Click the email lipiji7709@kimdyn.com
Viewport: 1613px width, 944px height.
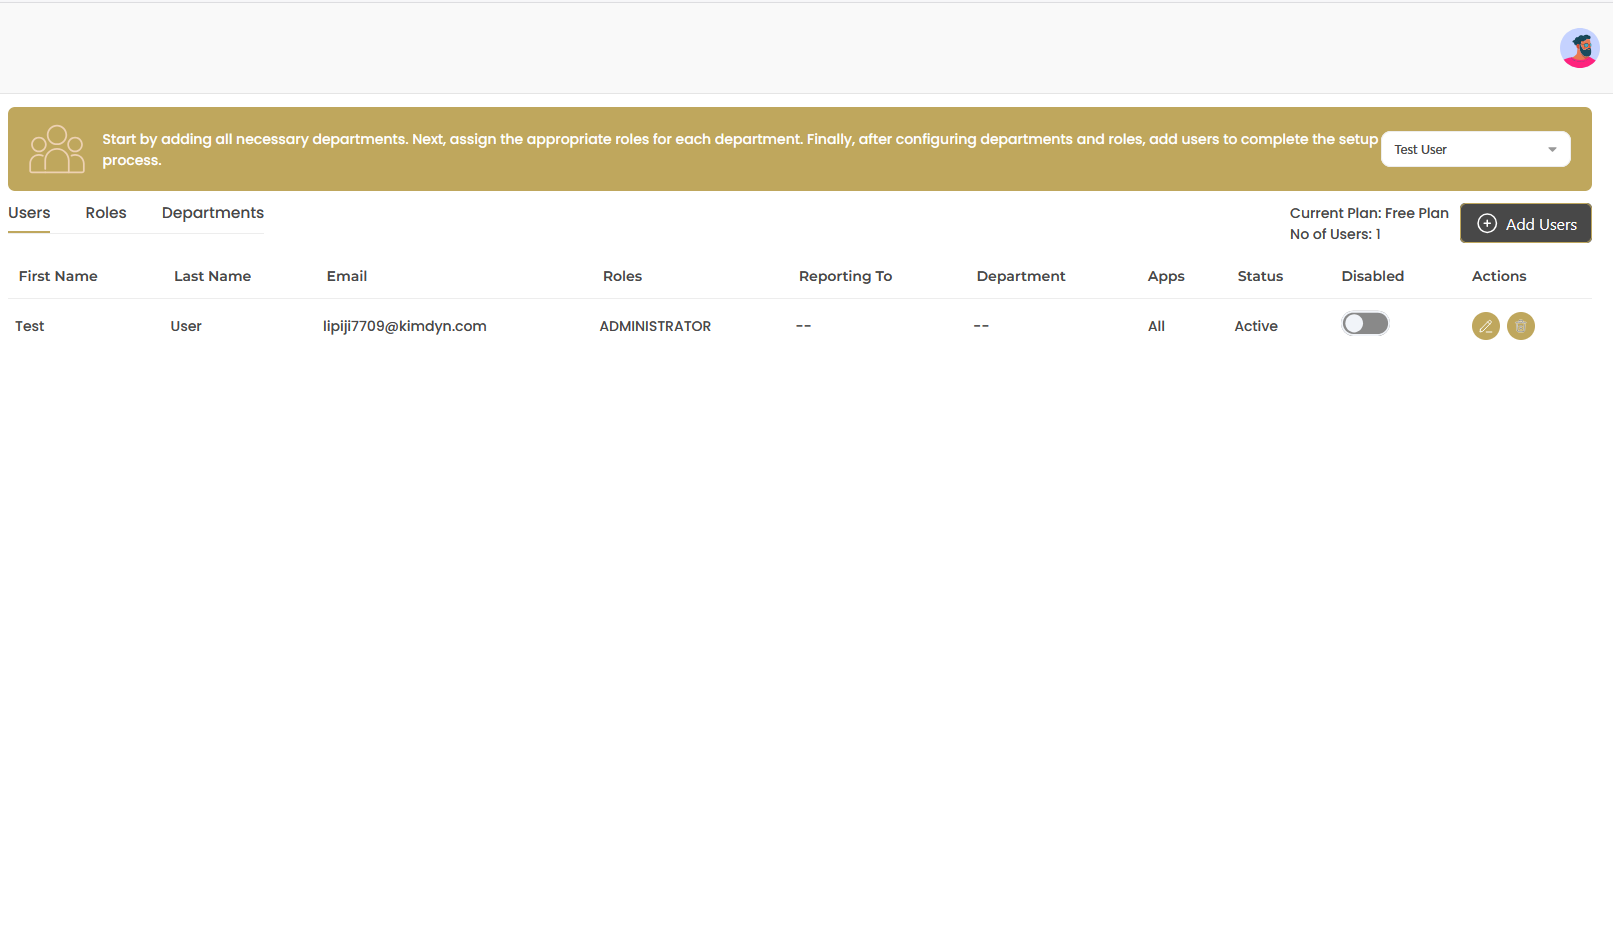[404, 326]
